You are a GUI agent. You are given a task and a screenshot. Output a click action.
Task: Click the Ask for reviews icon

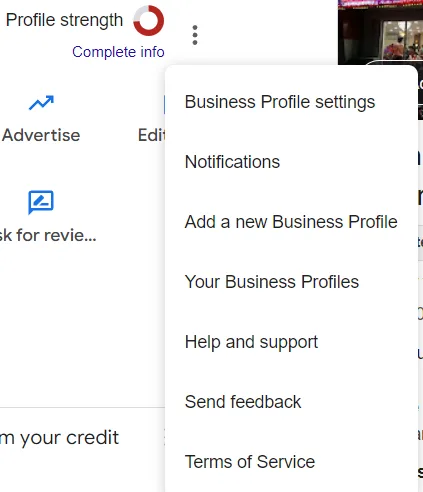click(41, 202)
